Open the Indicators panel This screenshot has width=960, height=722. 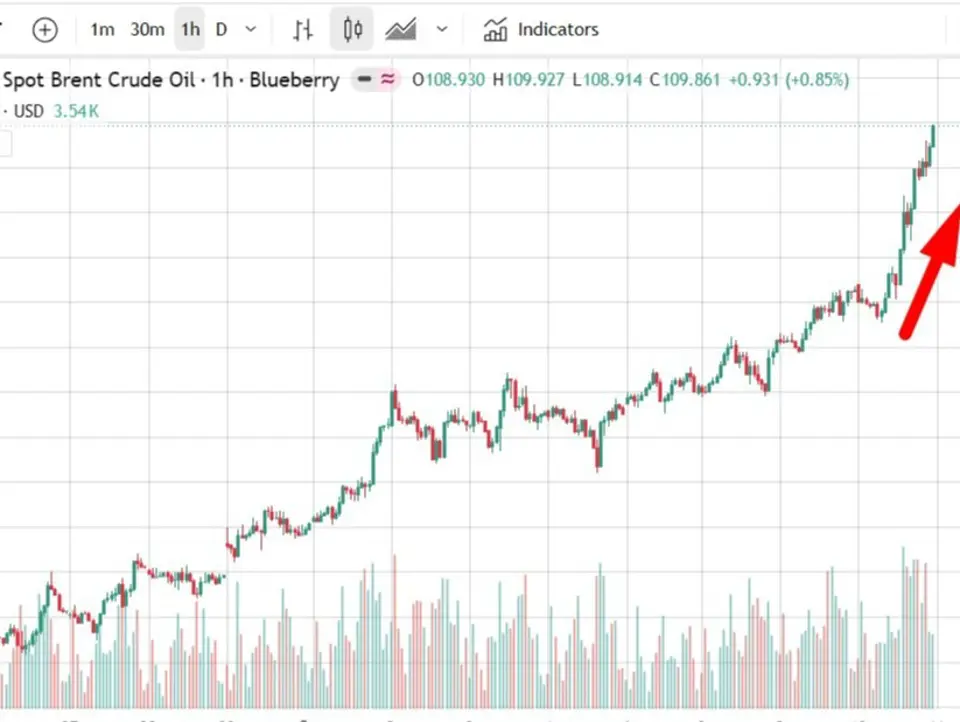tap(541, 29)
